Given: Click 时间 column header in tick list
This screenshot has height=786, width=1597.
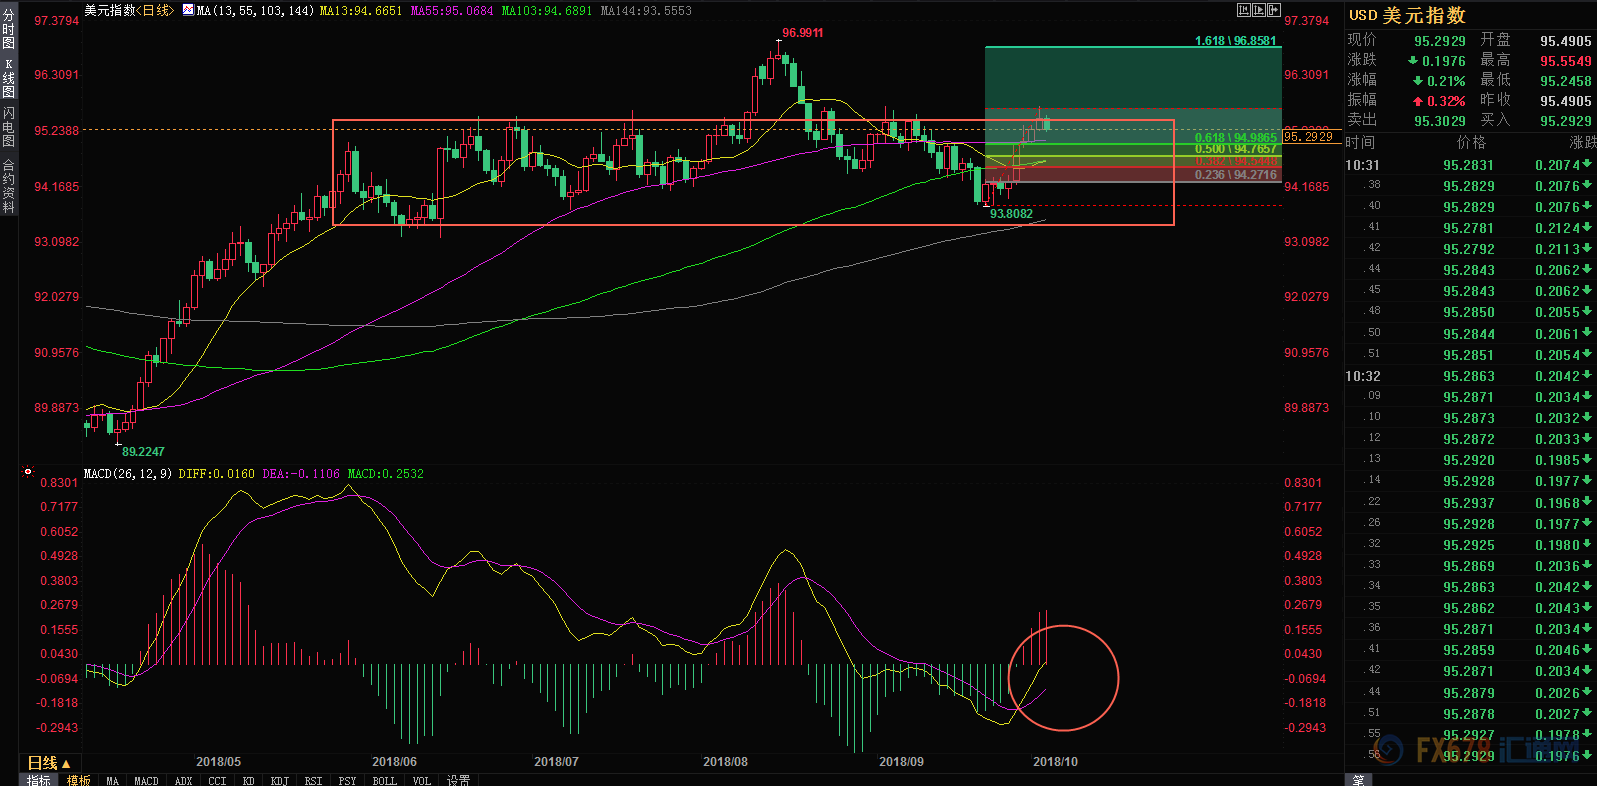Looking at the screenshot, I should click(x=1361, y=143).
